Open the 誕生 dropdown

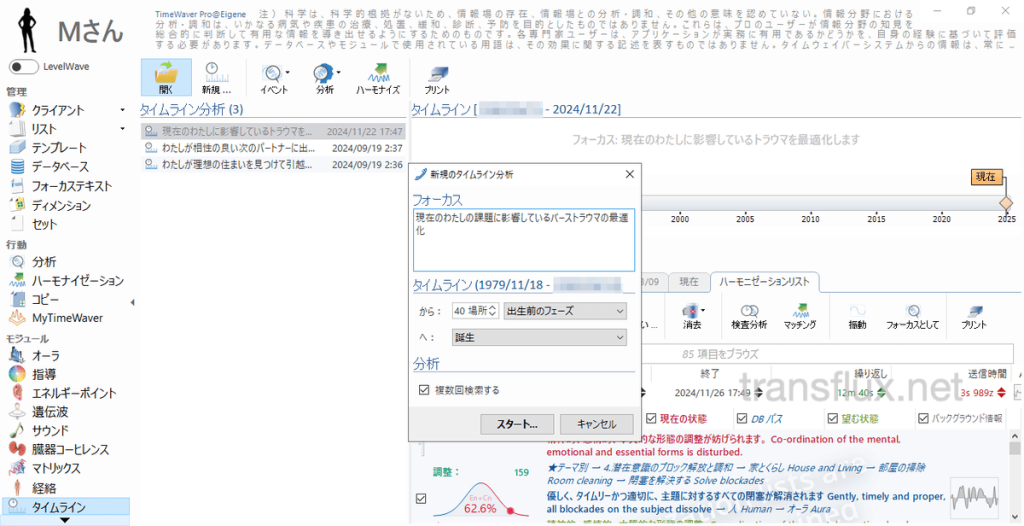(x=539, y=338)
